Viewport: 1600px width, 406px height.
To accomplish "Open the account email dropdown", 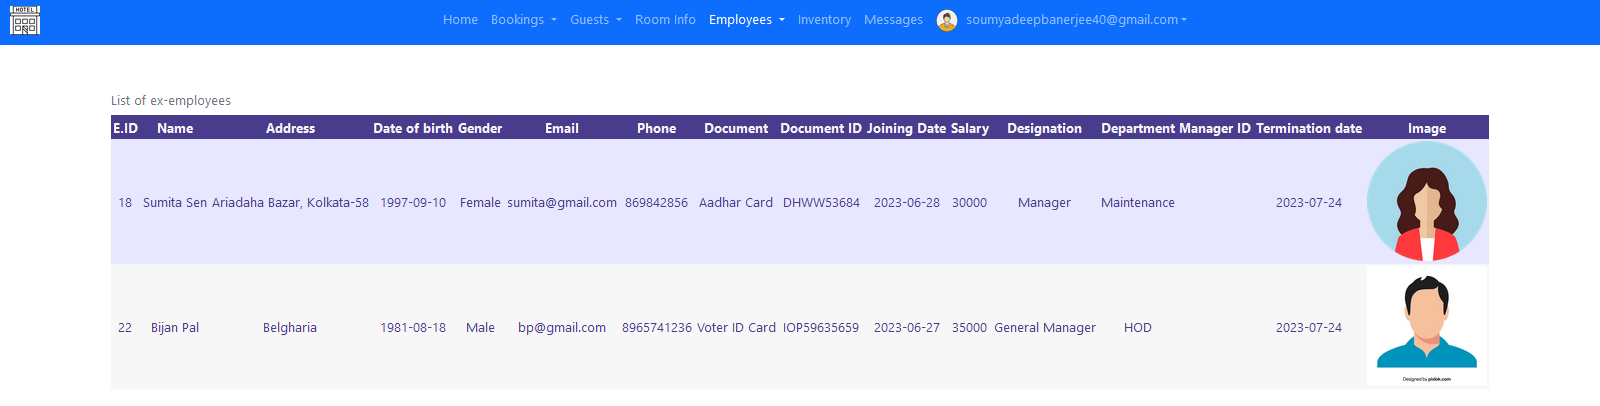I will point(1076,20).
